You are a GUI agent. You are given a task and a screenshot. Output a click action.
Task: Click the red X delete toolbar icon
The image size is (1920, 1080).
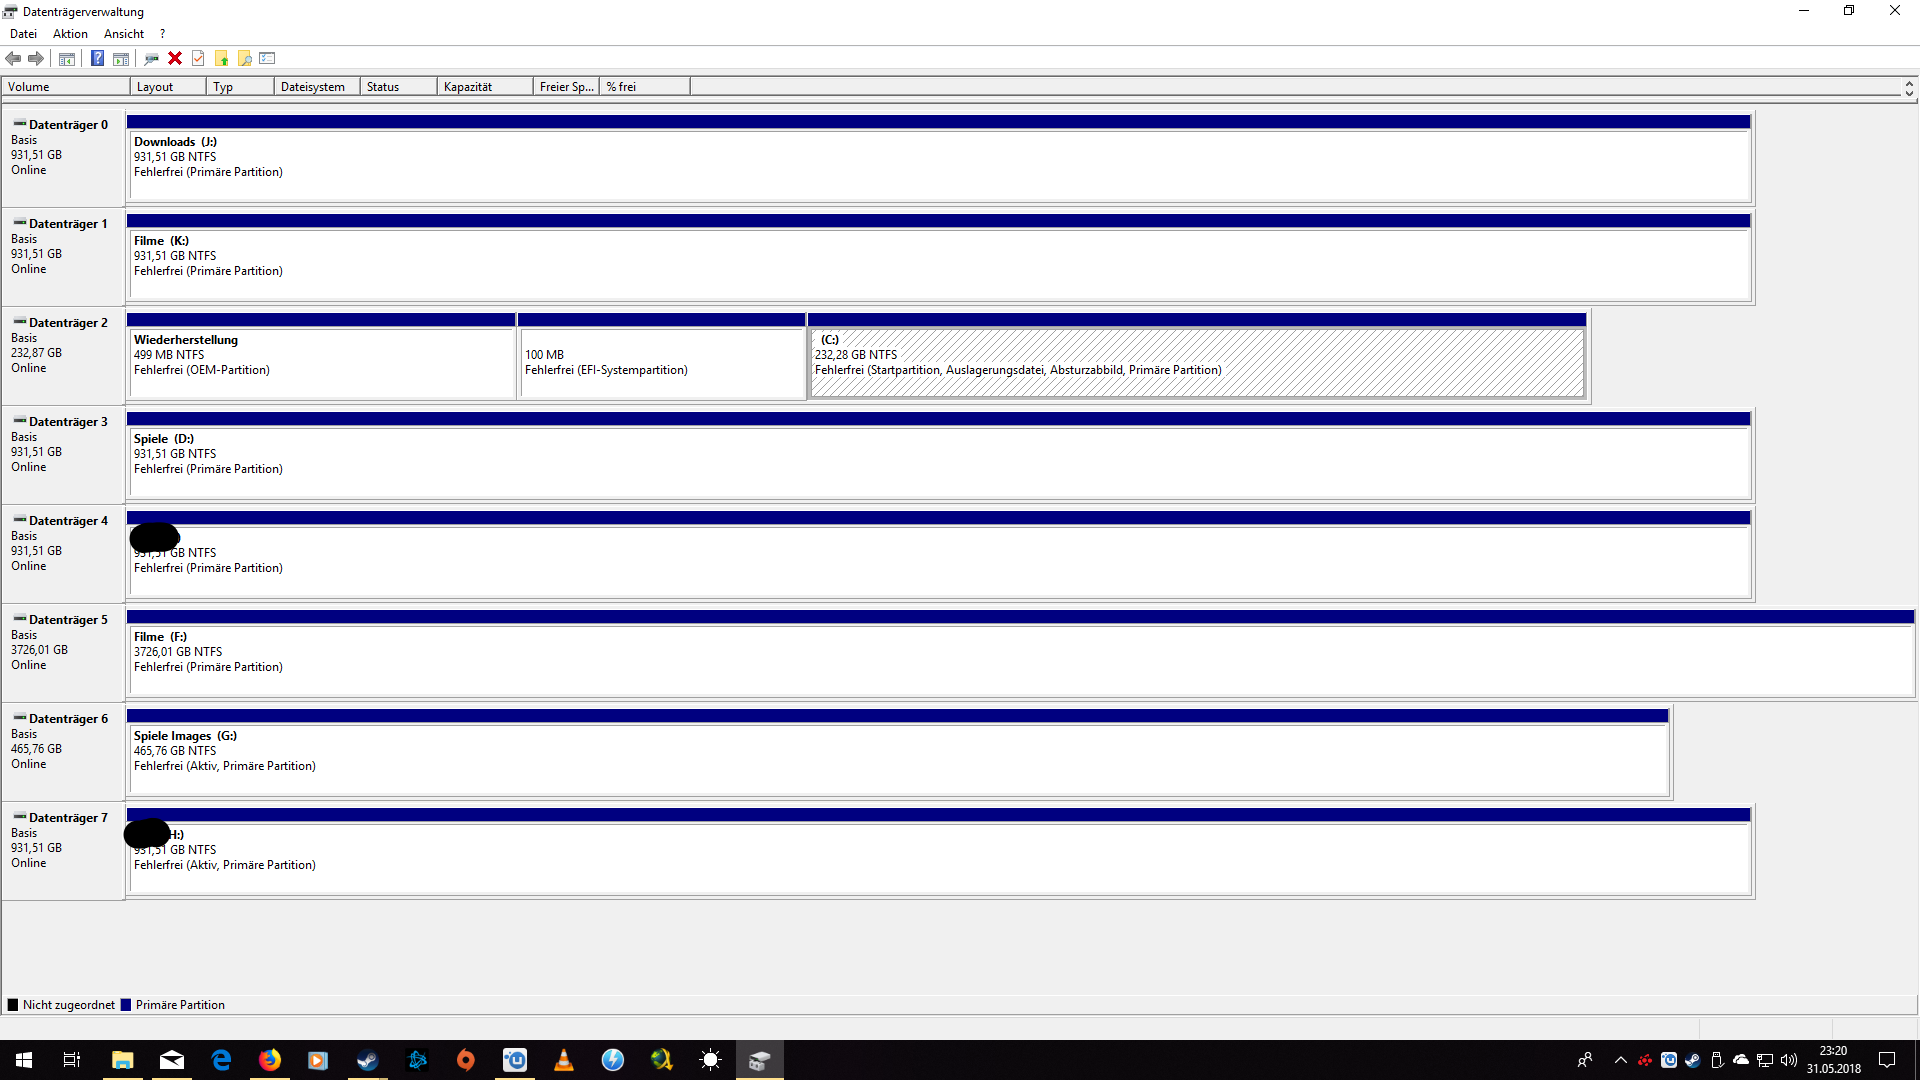point(175,58)
